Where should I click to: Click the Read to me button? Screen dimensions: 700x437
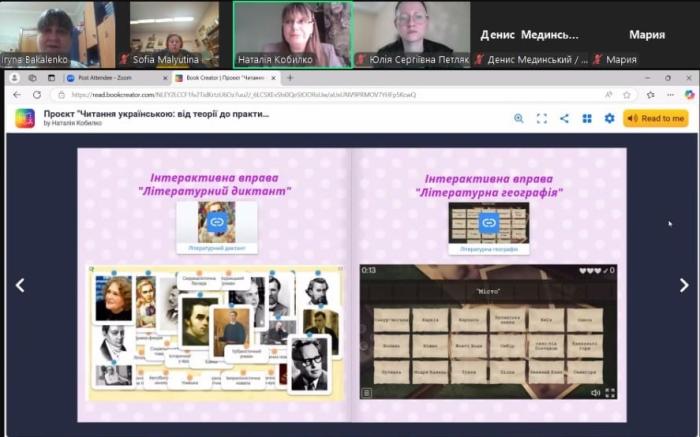[x=655, y=118]
